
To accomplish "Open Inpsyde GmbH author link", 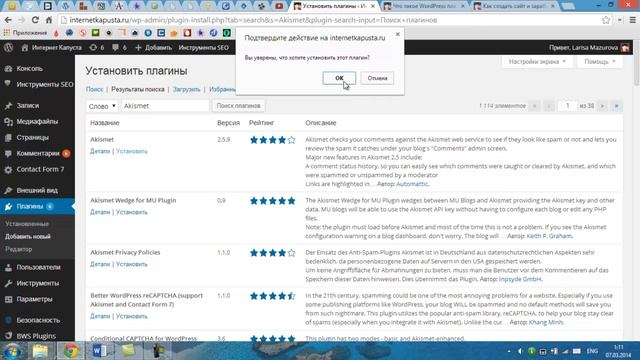I will click(520, 279).
